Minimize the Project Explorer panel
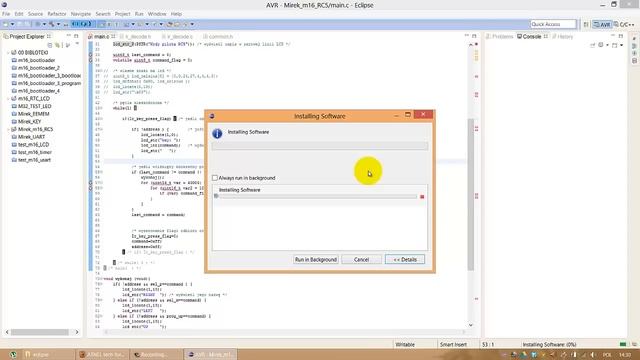The height and width of the screenshot is (360, 640). 69,36
